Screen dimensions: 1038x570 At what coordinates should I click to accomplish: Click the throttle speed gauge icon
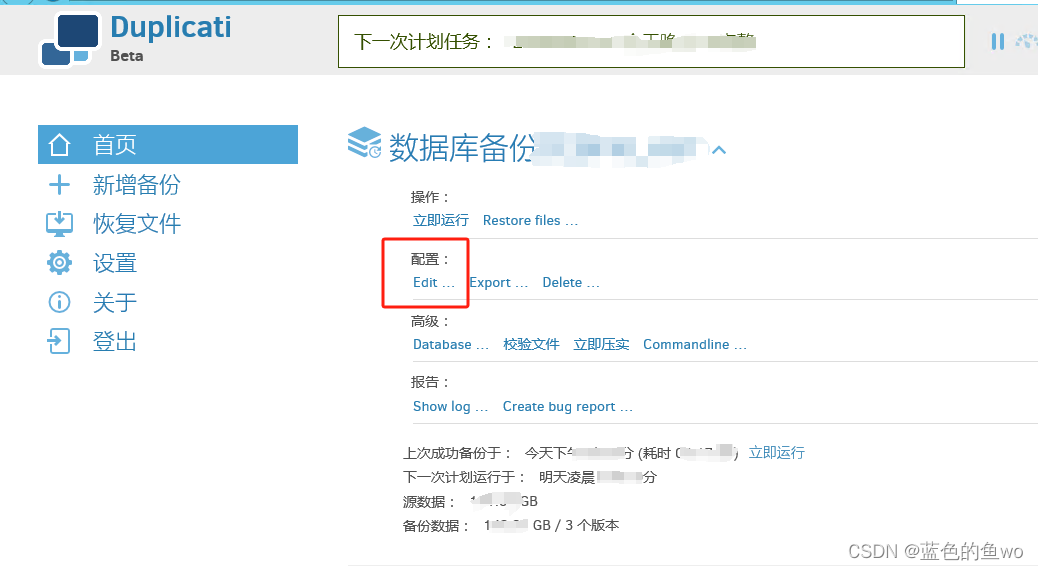click(x=1026, y=42)
